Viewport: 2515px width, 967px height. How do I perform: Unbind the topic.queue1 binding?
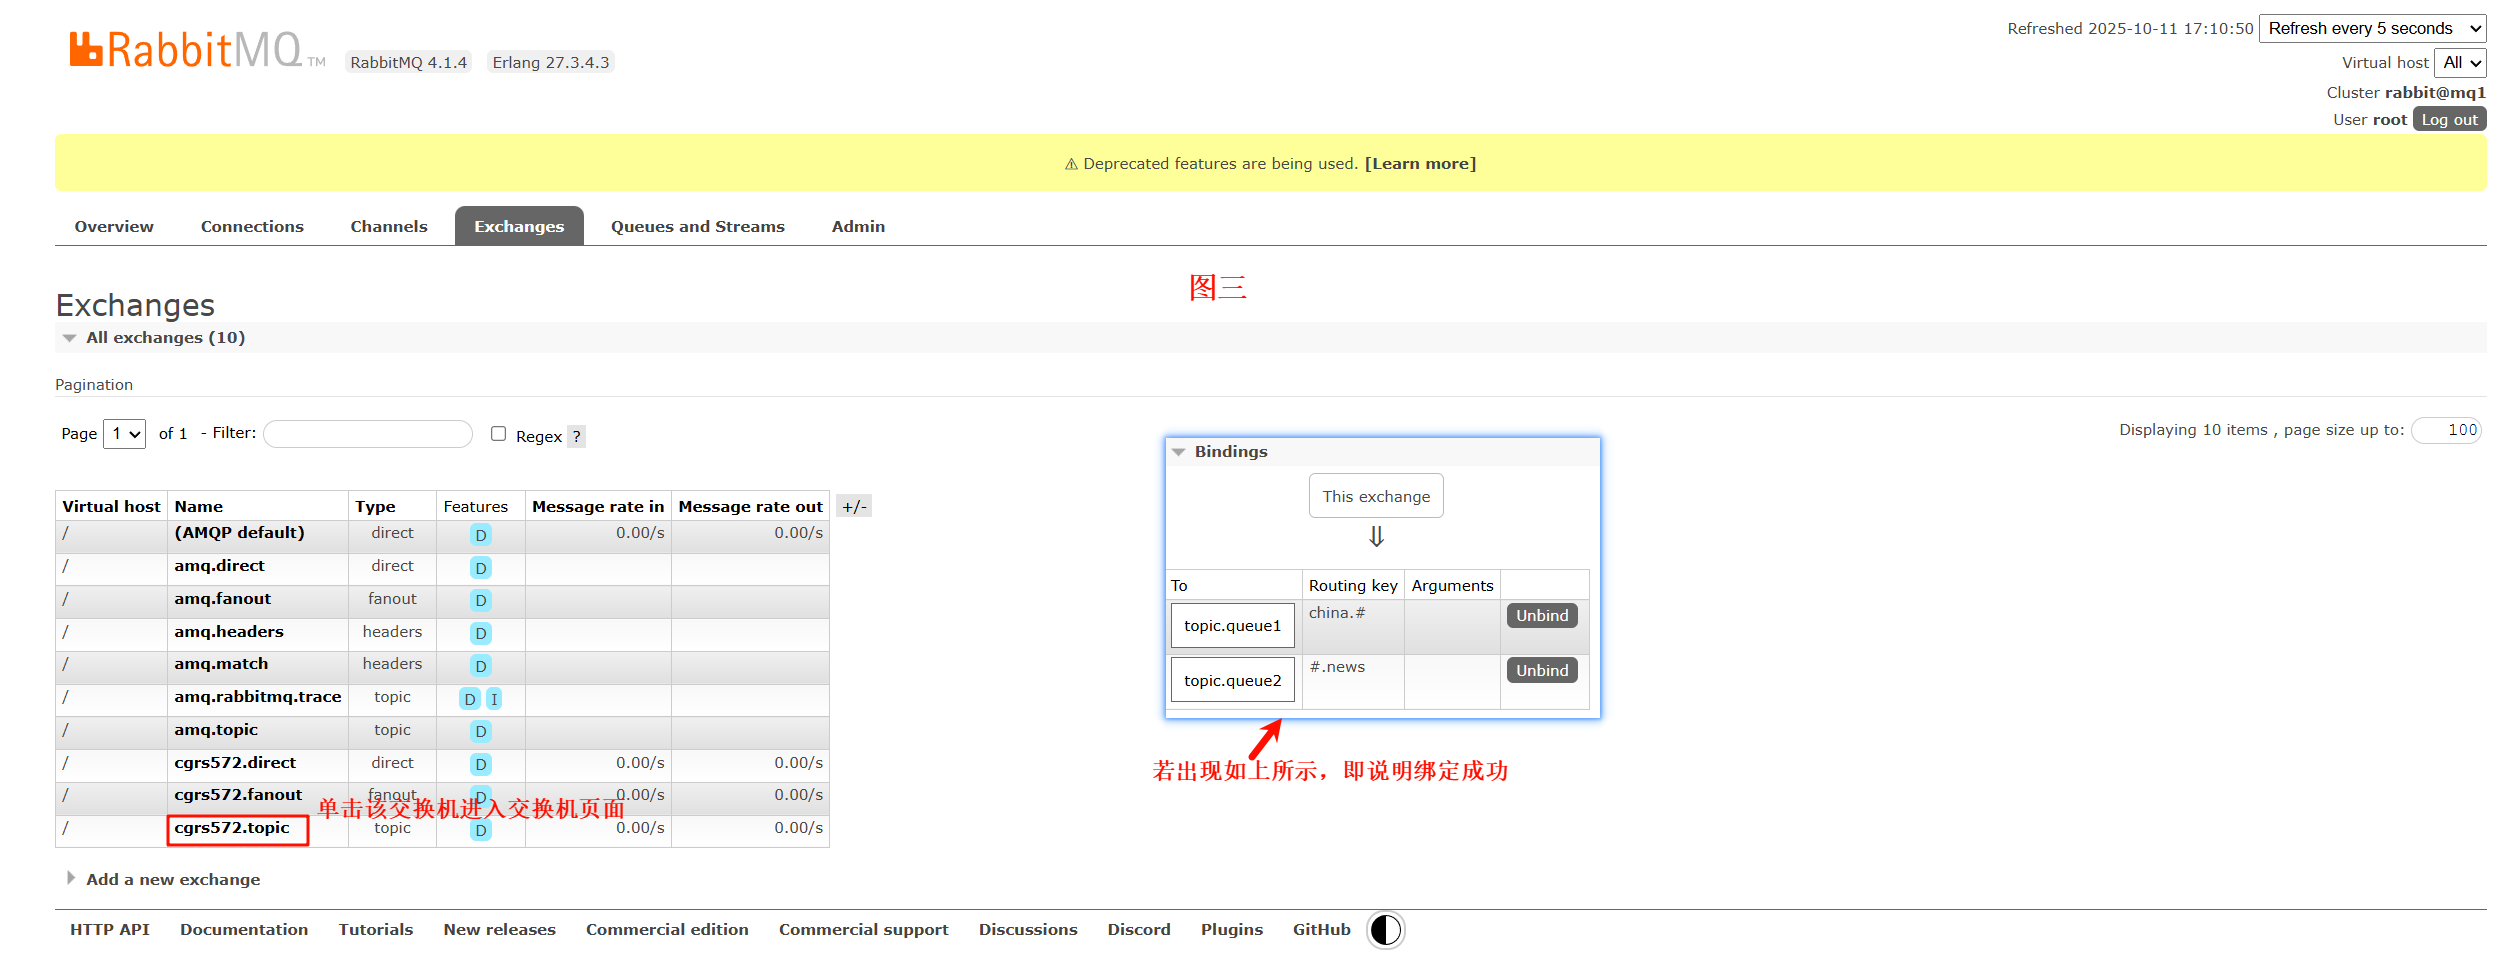pos(1542,616)
